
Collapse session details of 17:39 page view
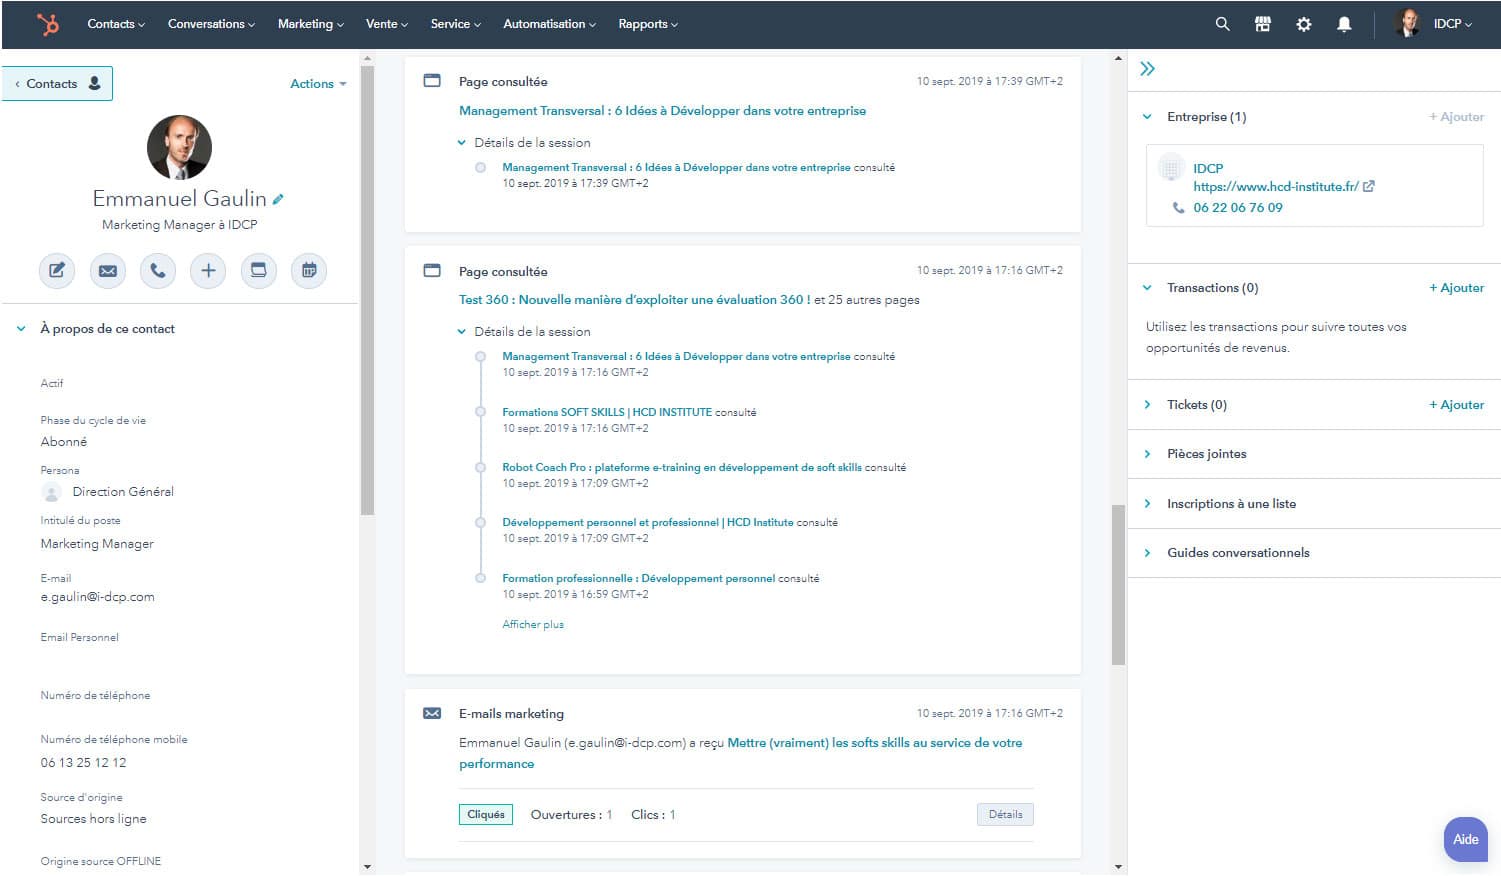click(x=462, y=143)
